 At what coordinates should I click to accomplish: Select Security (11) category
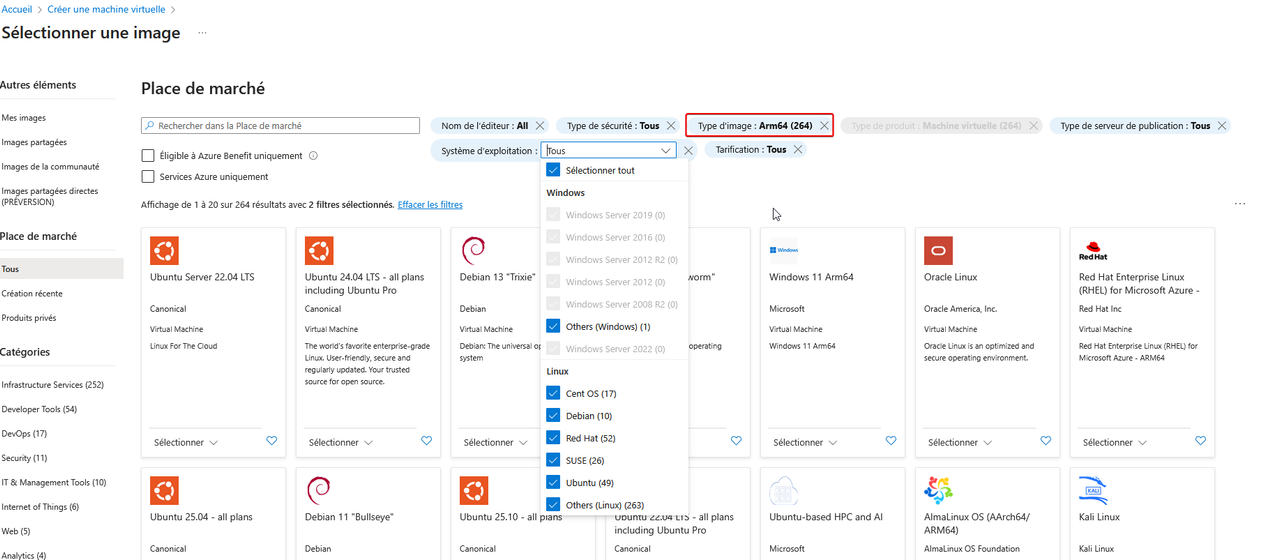[24, 458]
